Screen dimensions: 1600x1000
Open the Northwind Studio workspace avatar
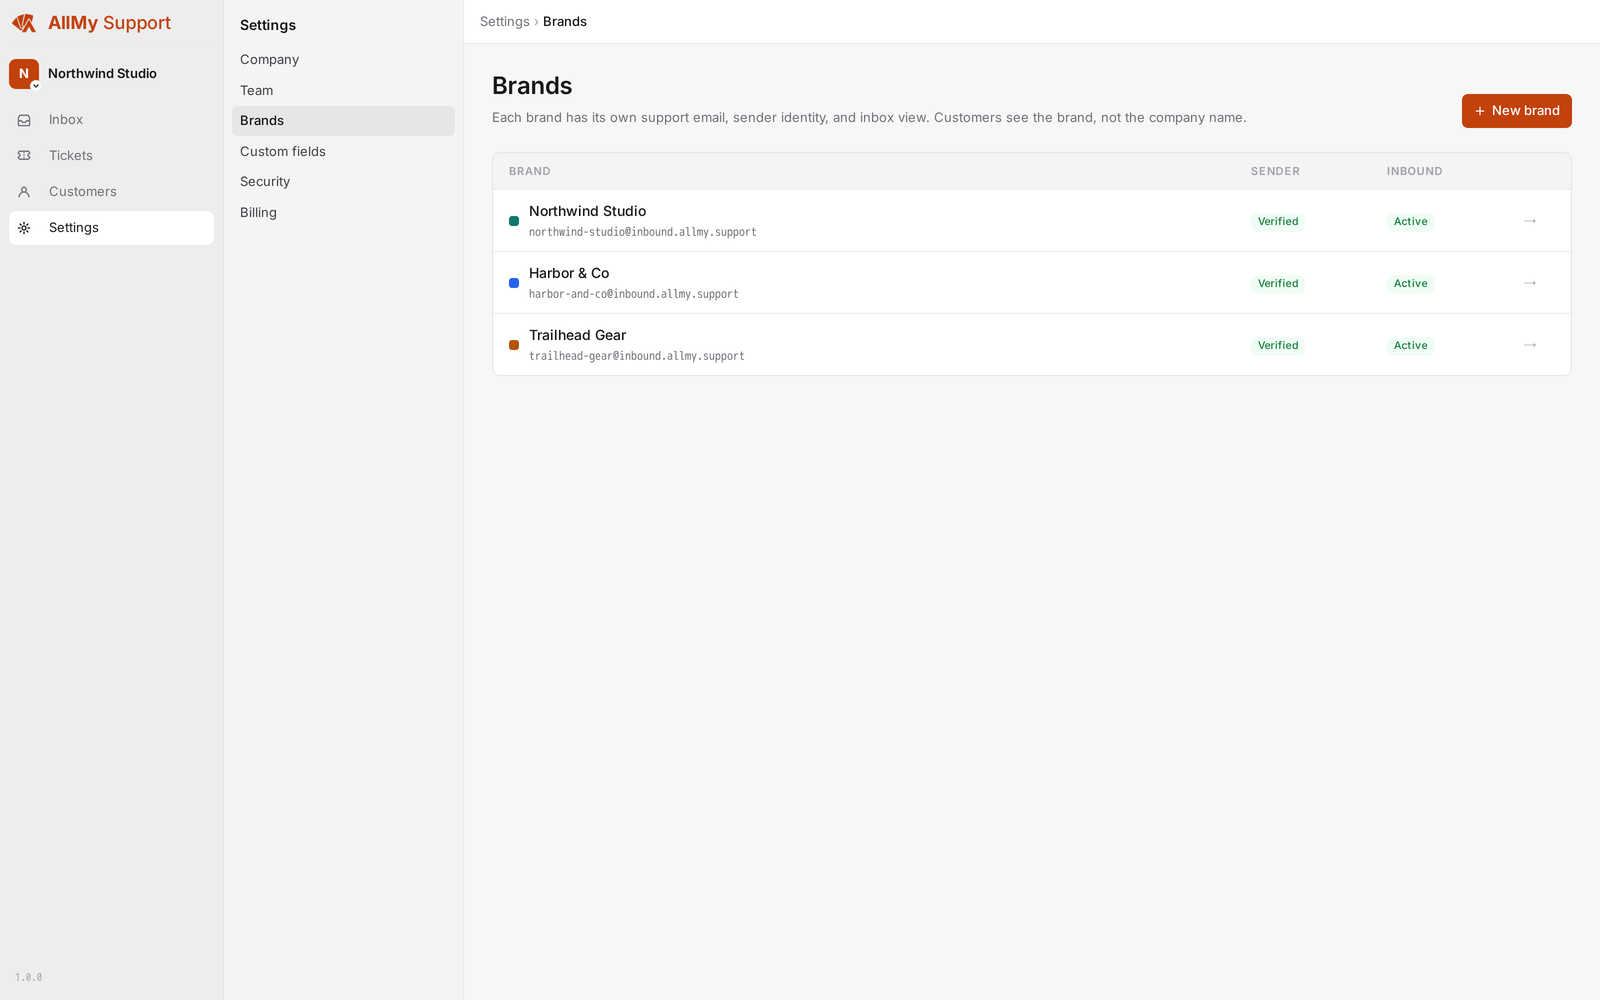tap(24, 73)
